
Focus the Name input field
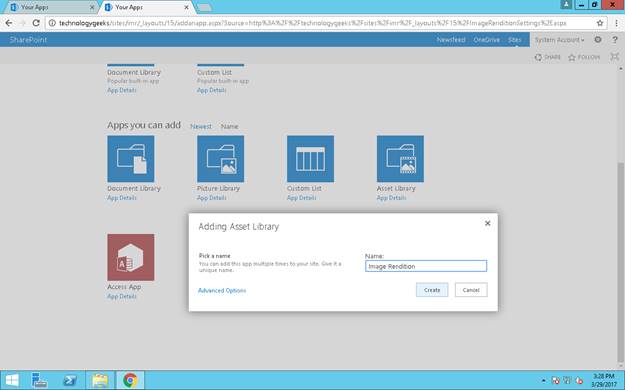(426, 266)
